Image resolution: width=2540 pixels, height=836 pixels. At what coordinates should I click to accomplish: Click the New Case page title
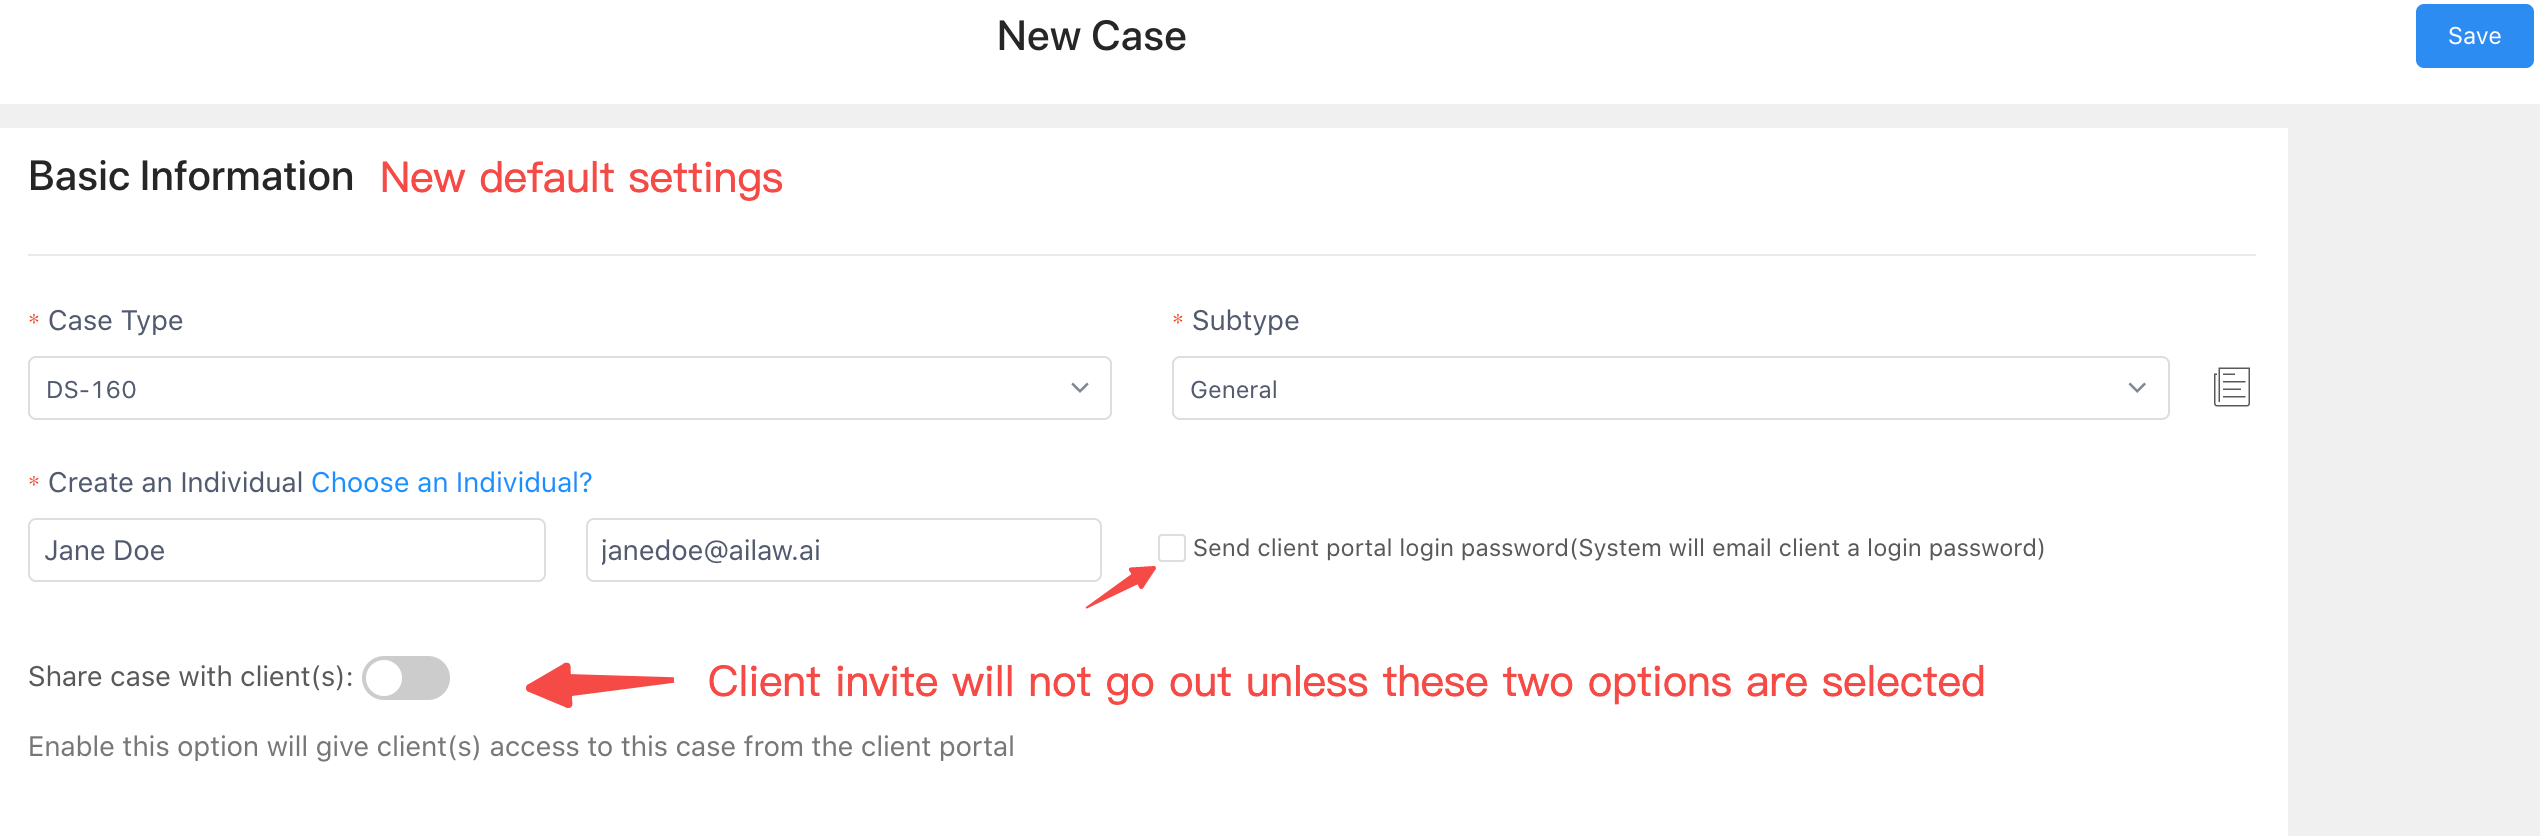tap(1091, 36)
